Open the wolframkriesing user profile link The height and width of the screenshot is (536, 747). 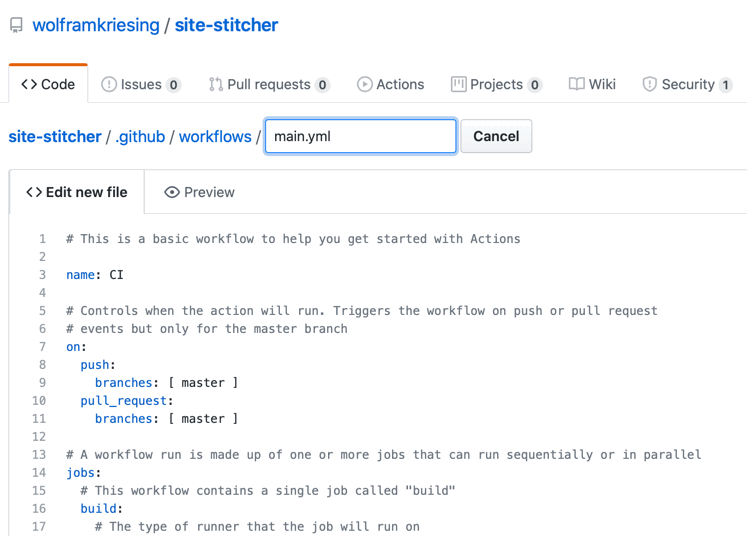(96, 25)
